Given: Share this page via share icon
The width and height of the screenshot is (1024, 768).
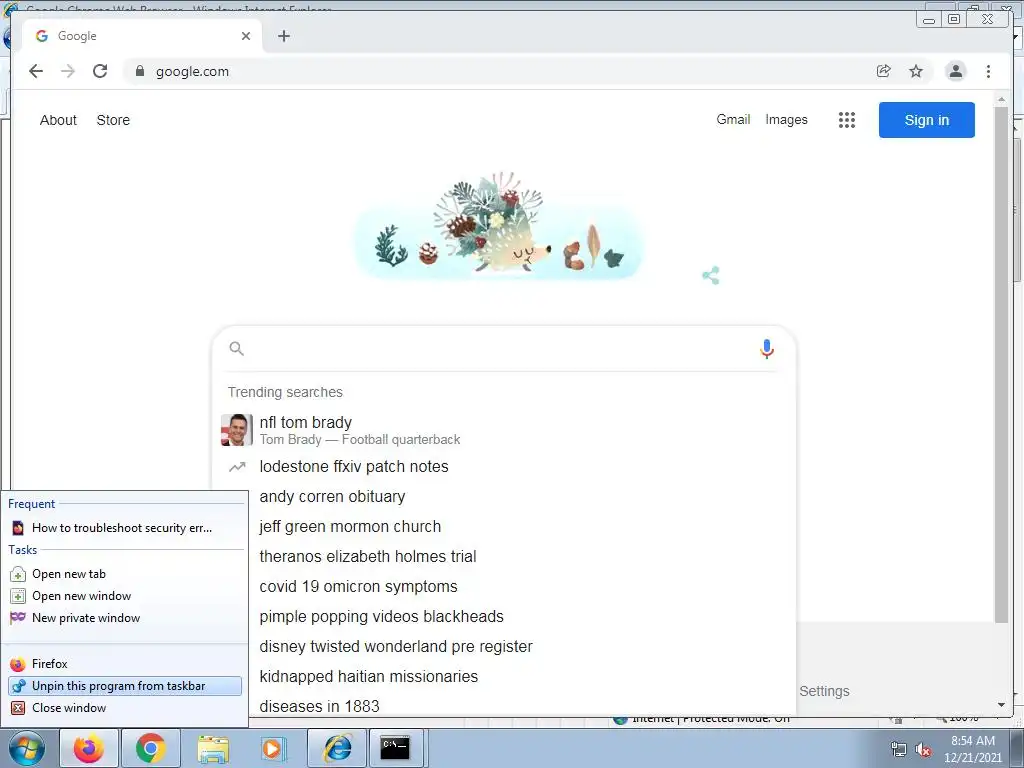Looking at the screenshot, I should click(884, 71).
